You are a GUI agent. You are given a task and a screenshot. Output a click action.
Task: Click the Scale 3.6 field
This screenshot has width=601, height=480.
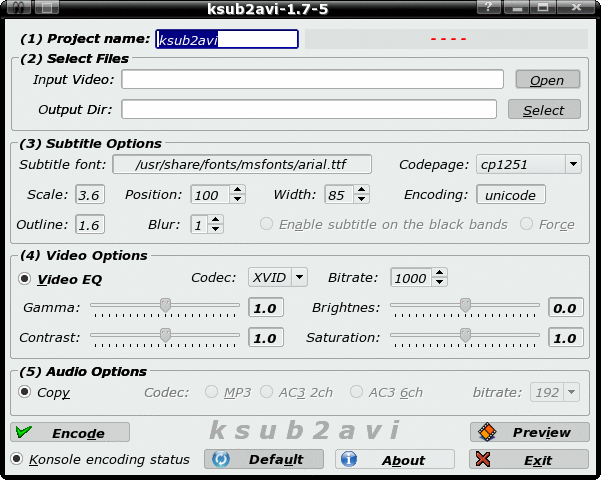click(90, 194)
